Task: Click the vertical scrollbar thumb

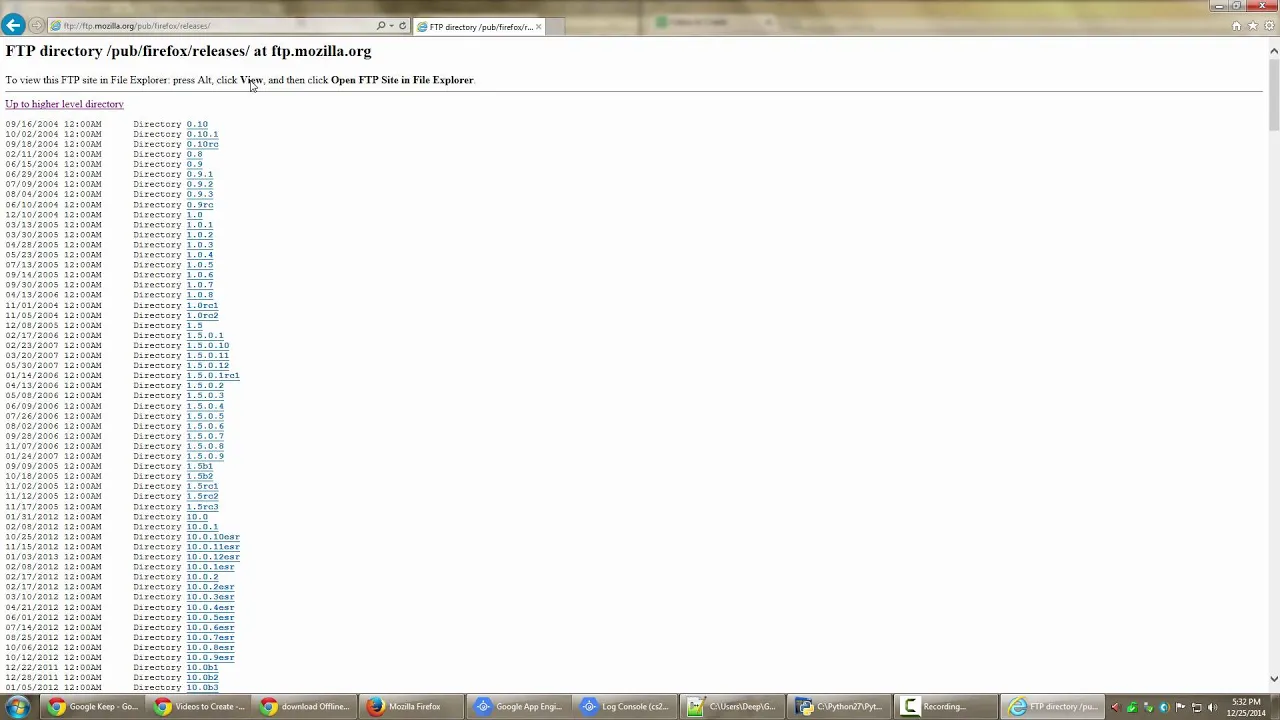Action: tap(1274, 93)
